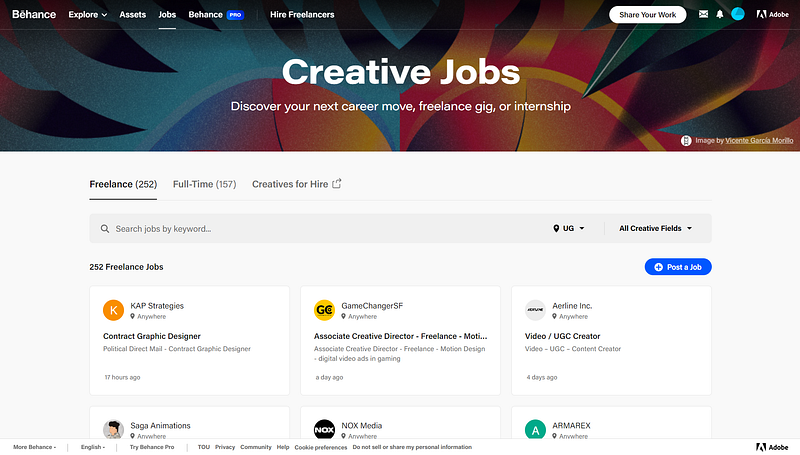
Task: Click Try Behance Pro footer link
Action: point(152,447)
